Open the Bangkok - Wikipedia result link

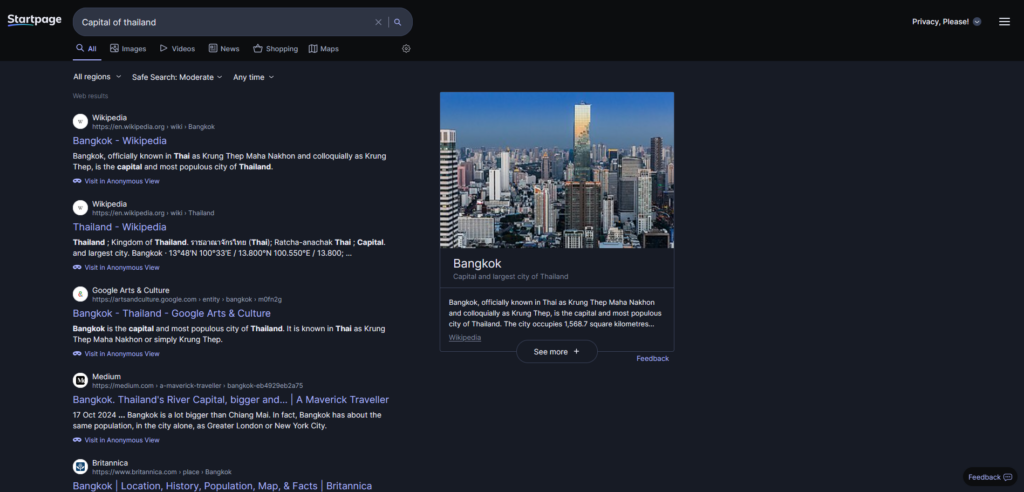tap(119, 141)
